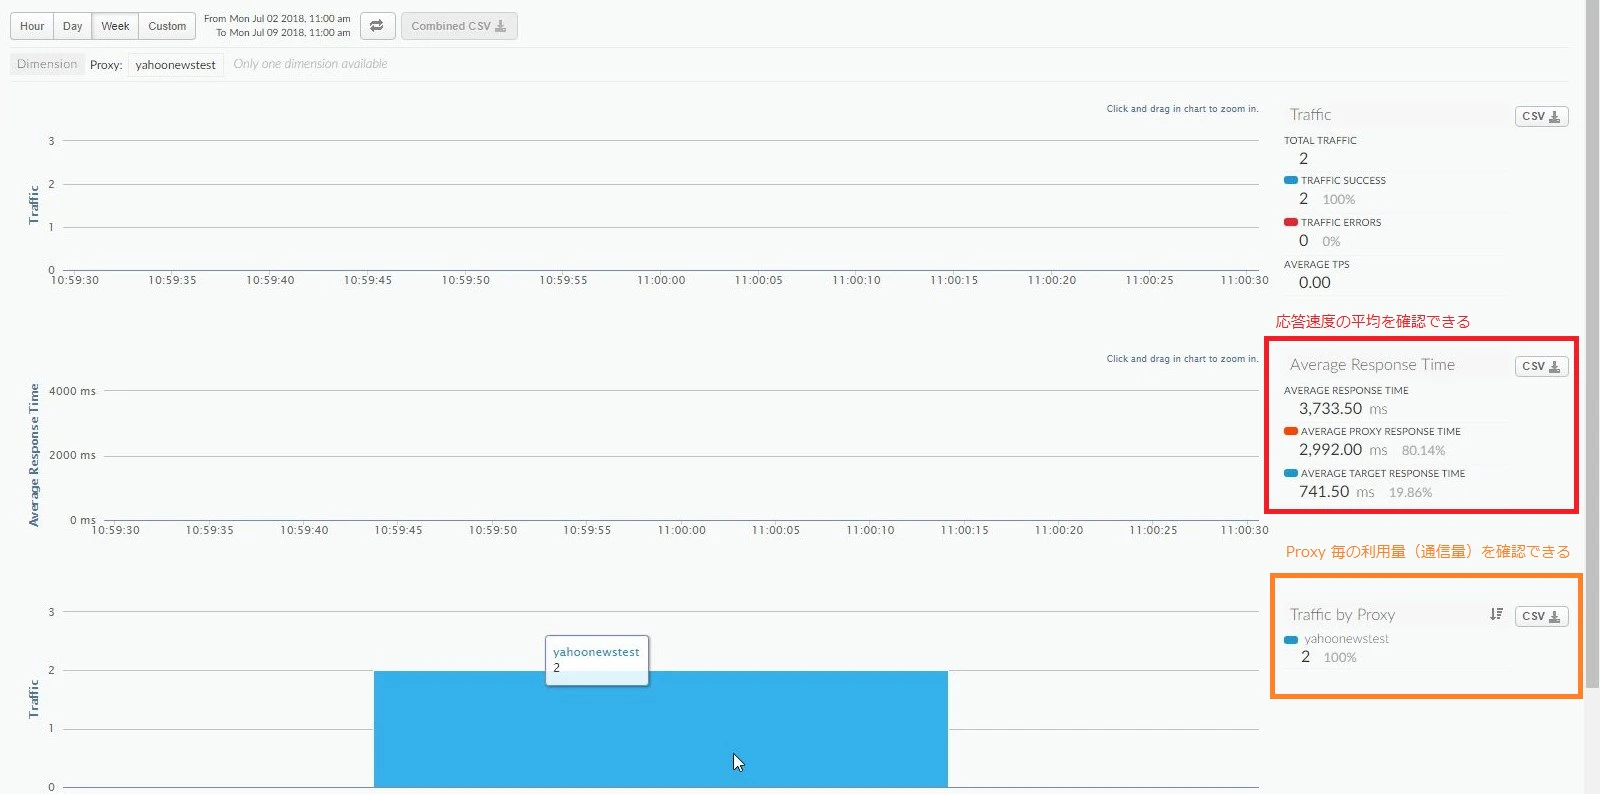1600x794 pixels.
Task: Click the TOTAL TRAFFIC label
Action: click(1320, 141)
